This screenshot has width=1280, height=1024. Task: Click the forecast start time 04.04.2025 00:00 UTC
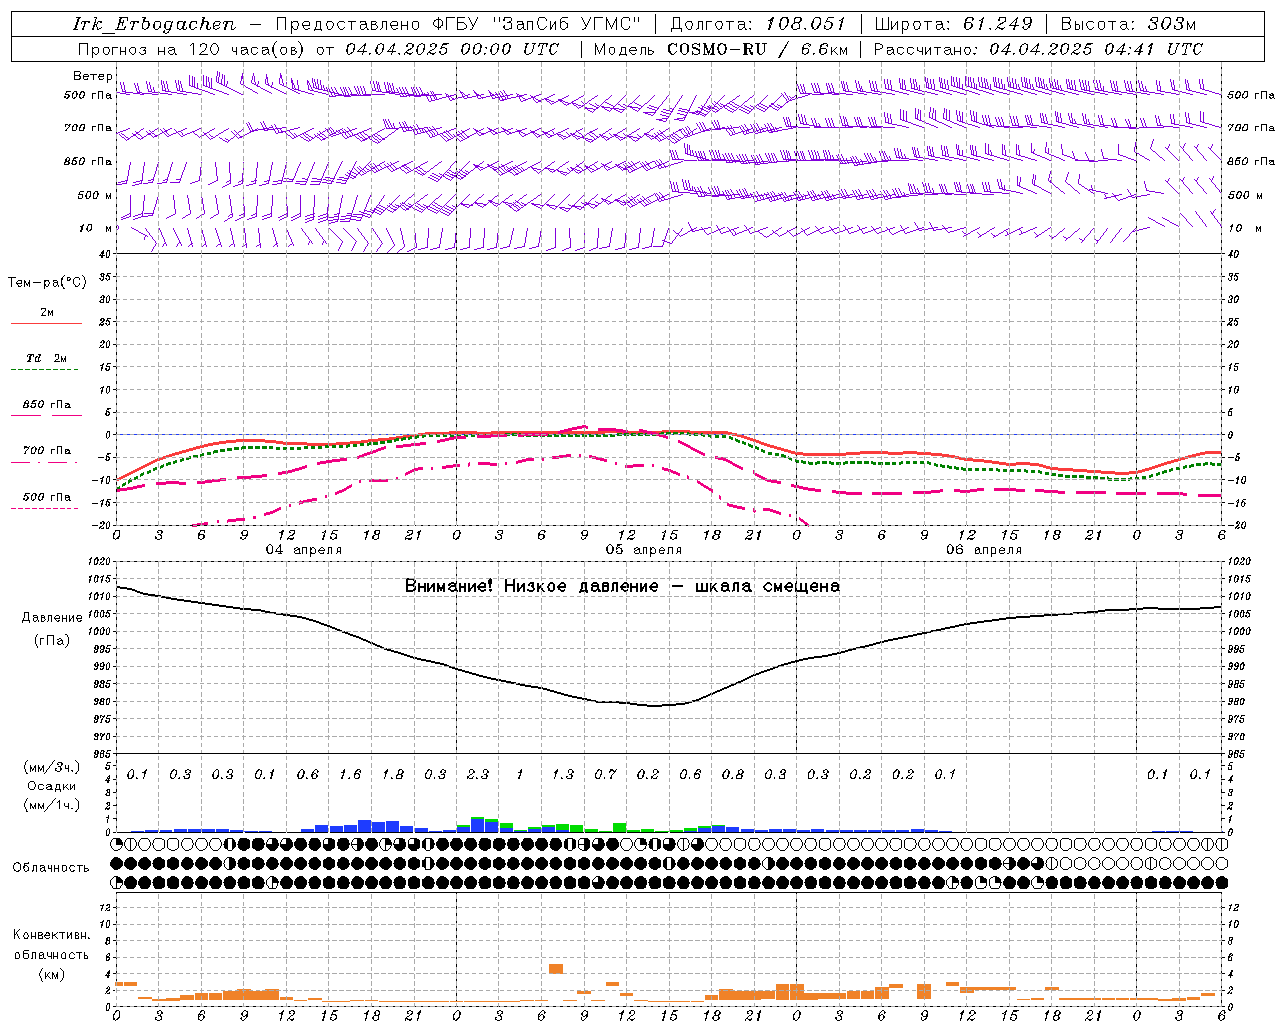click(452, 49)
